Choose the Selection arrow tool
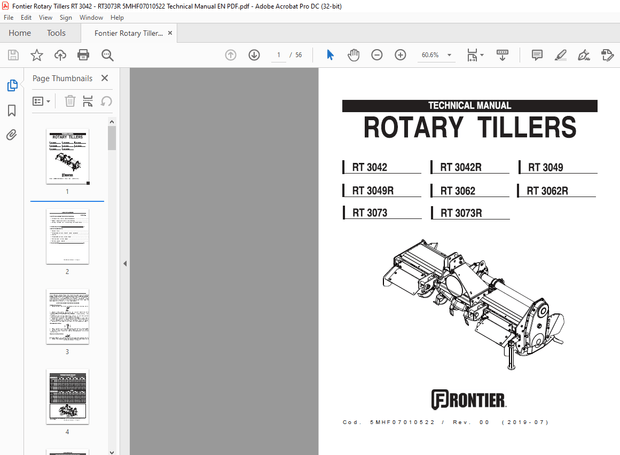The width and height of the screenshot is (620, 455). 330,55
